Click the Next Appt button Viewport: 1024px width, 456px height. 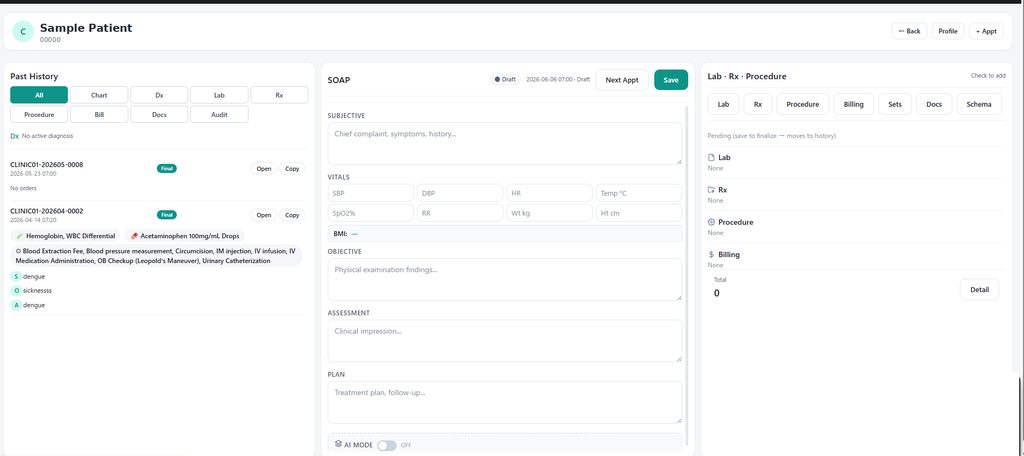tap(622, 80)
